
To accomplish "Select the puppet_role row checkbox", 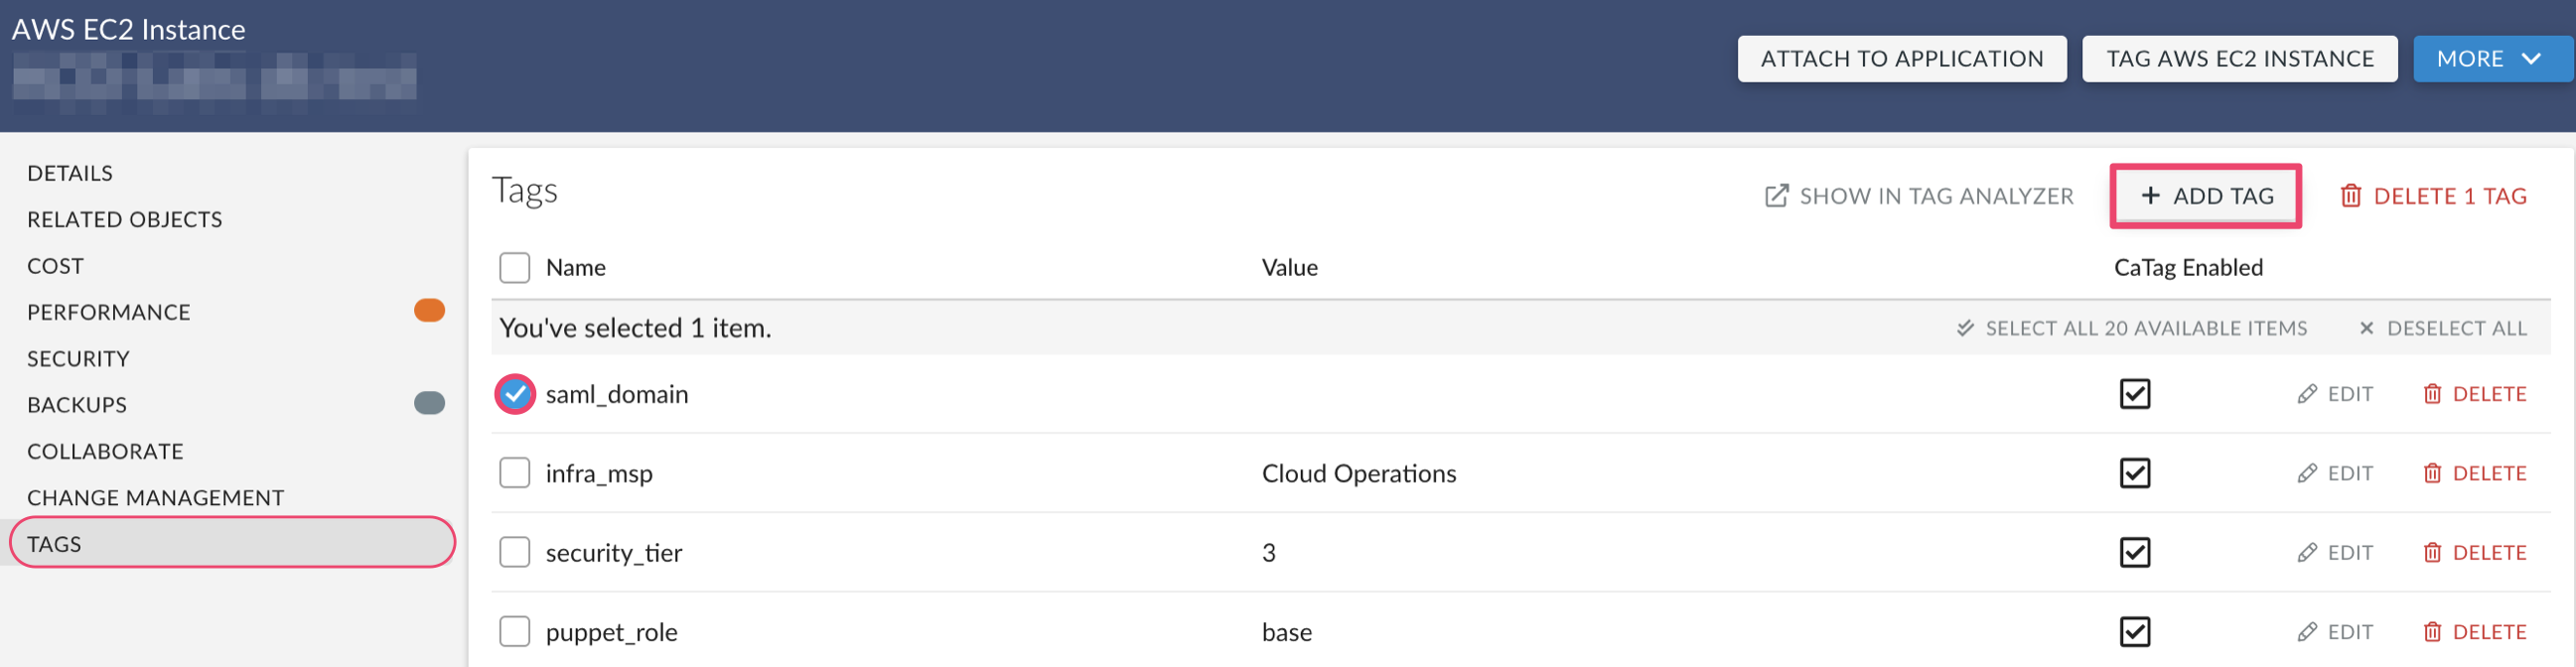I will 514,632.
